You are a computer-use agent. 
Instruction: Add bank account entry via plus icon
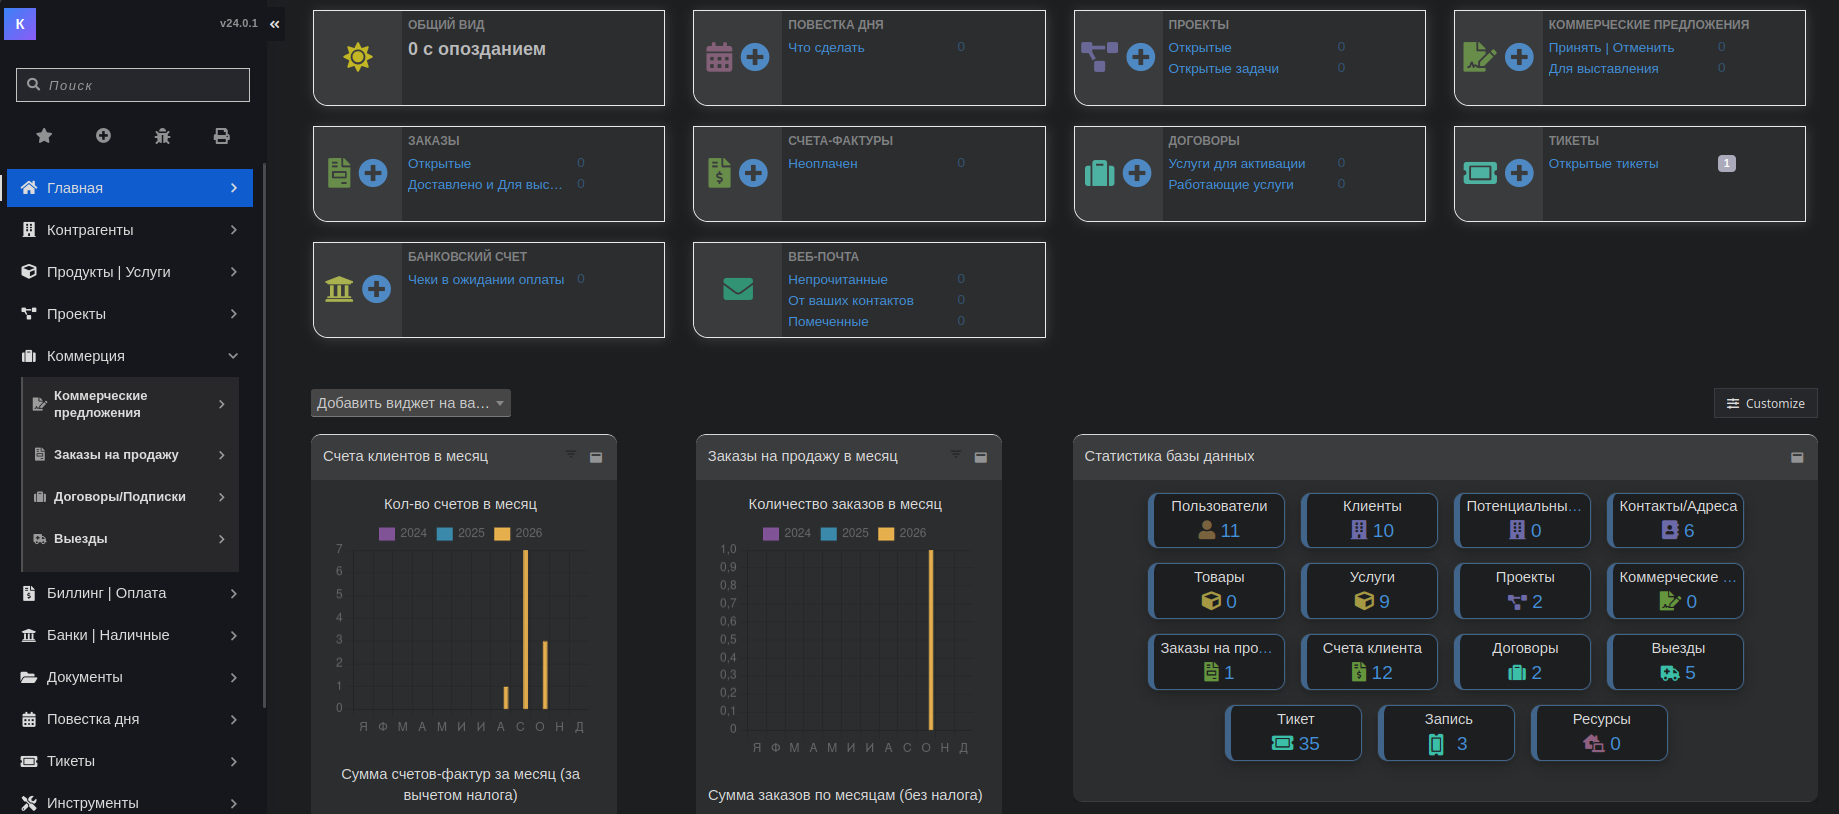pyautogui.click(x=376, y=289)
